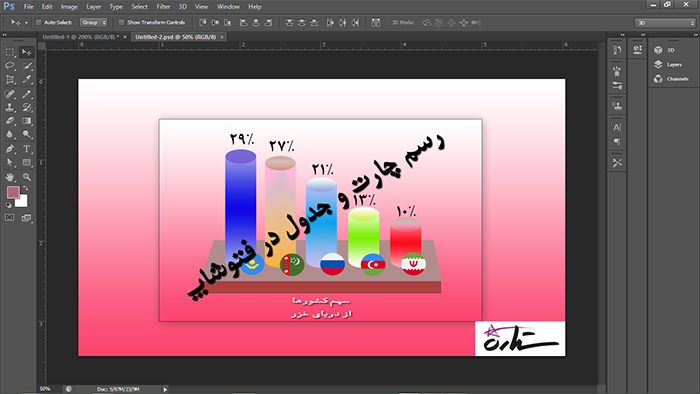
Task: Open the Help menu
Action: 255,7
